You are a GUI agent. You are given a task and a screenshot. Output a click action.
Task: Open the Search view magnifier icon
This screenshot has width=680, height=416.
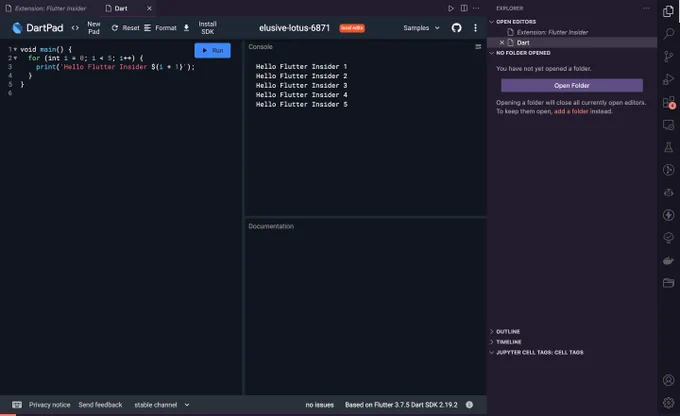coord(668,33)
